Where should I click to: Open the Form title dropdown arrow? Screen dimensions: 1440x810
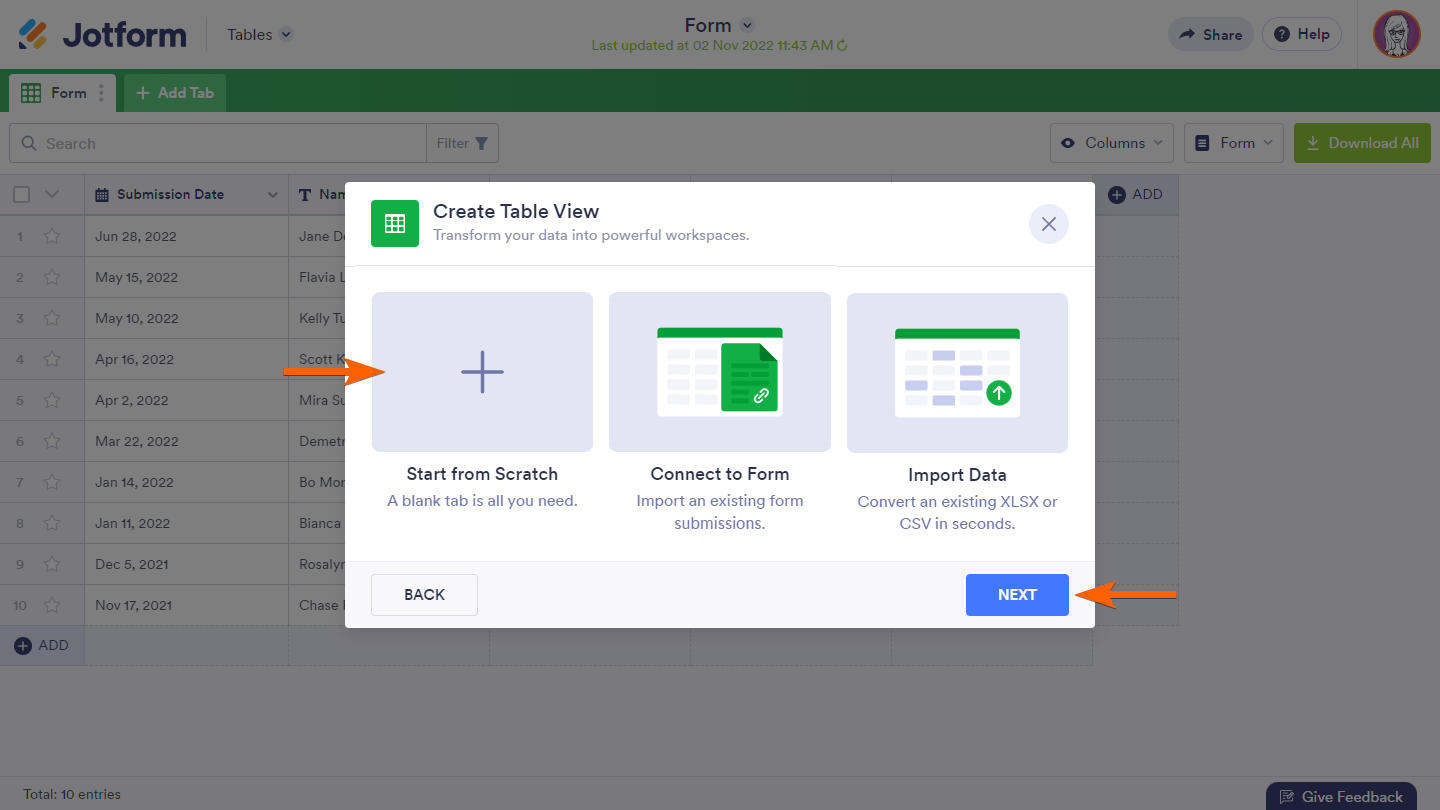tap(747, 26)
